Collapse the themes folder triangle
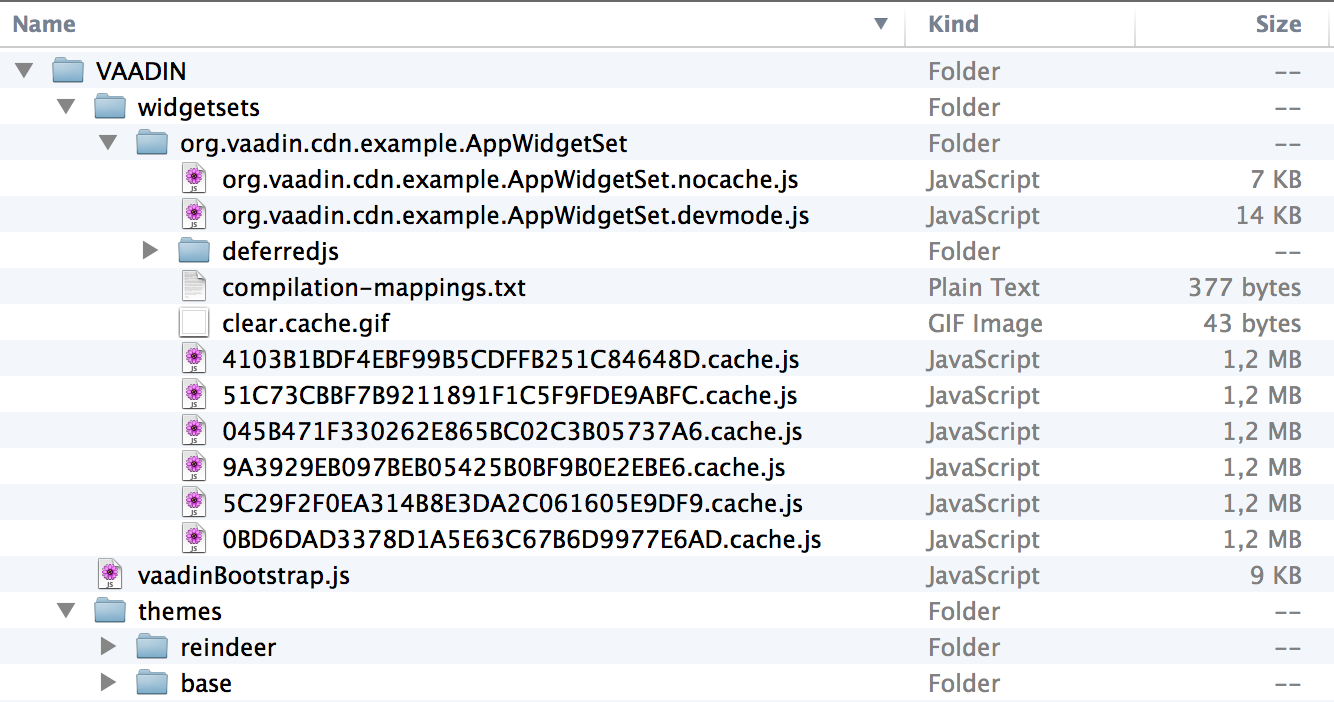The image size is (1334, 702). [x=66, y=611]
